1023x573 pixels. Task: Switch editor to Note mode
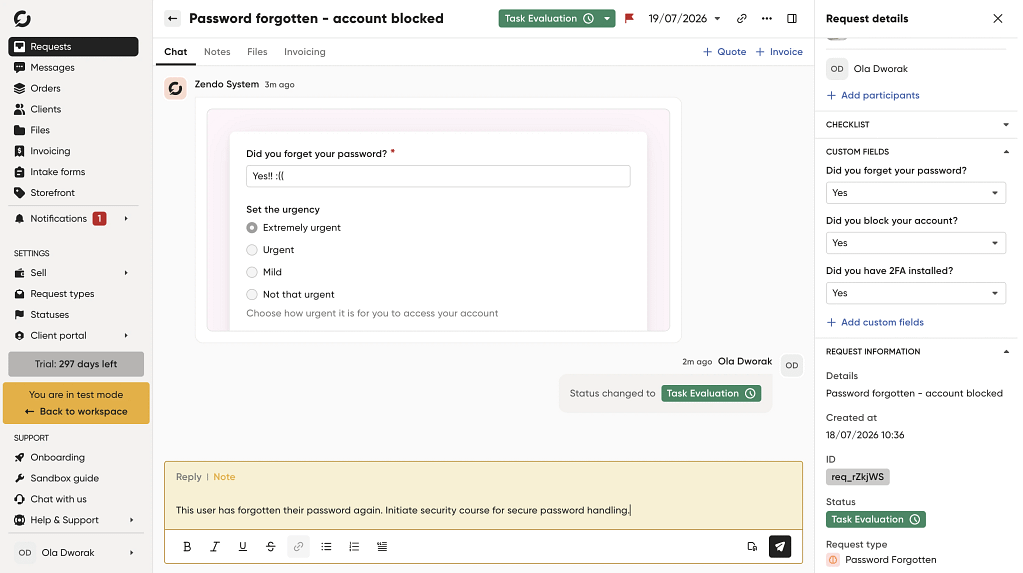coord(224,477)
